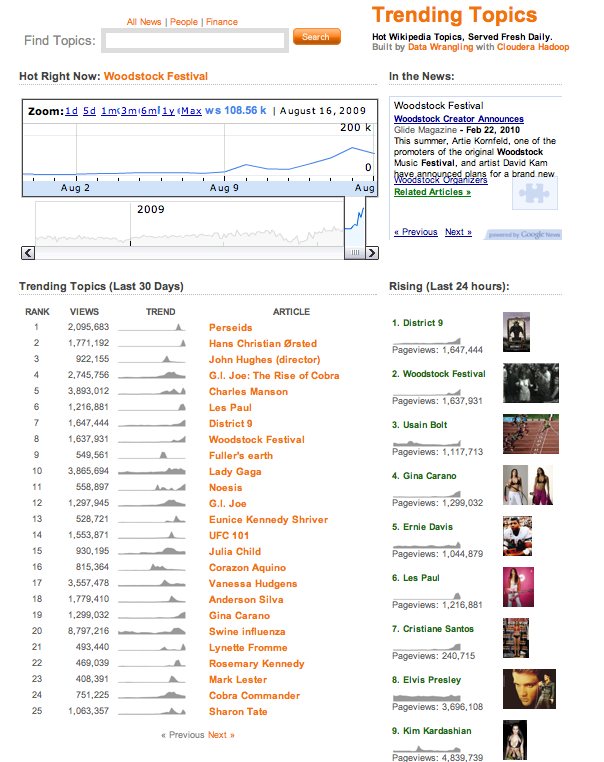
Task: Click the chart scroll left arrow
Action: (x=28, y=253)
